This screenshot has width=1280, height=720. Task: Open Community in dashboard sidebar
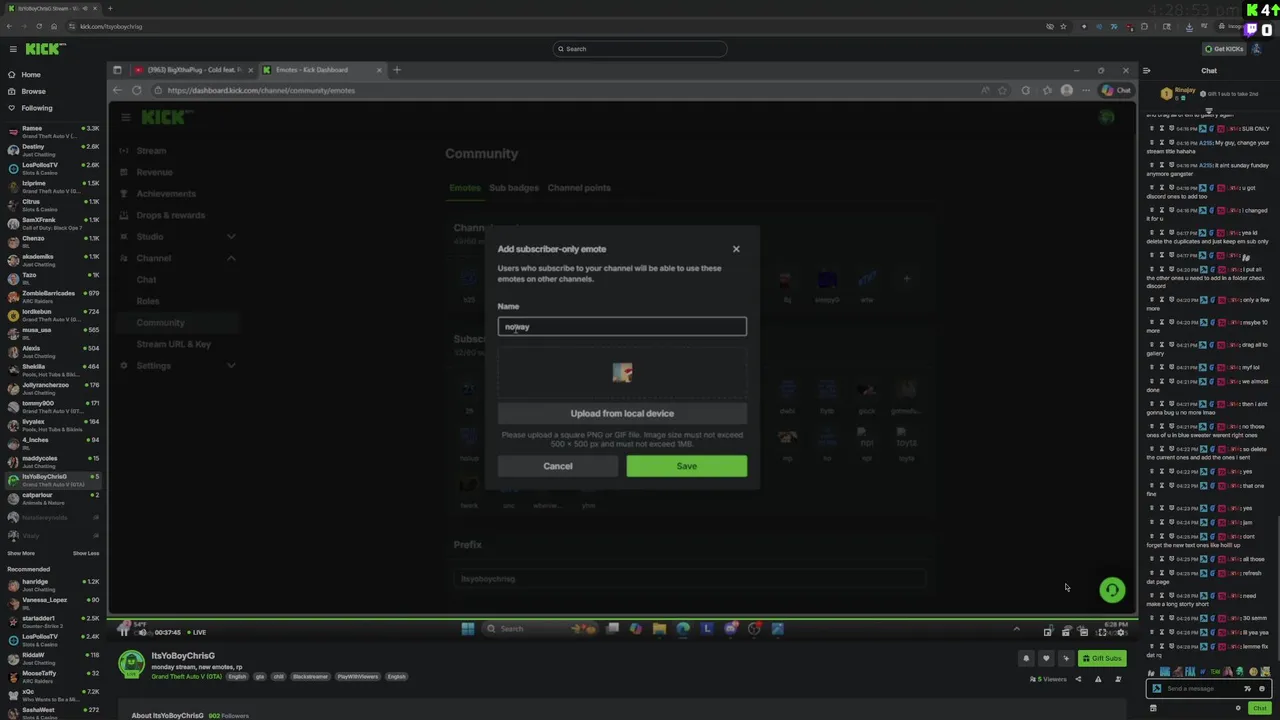point(160,323)
